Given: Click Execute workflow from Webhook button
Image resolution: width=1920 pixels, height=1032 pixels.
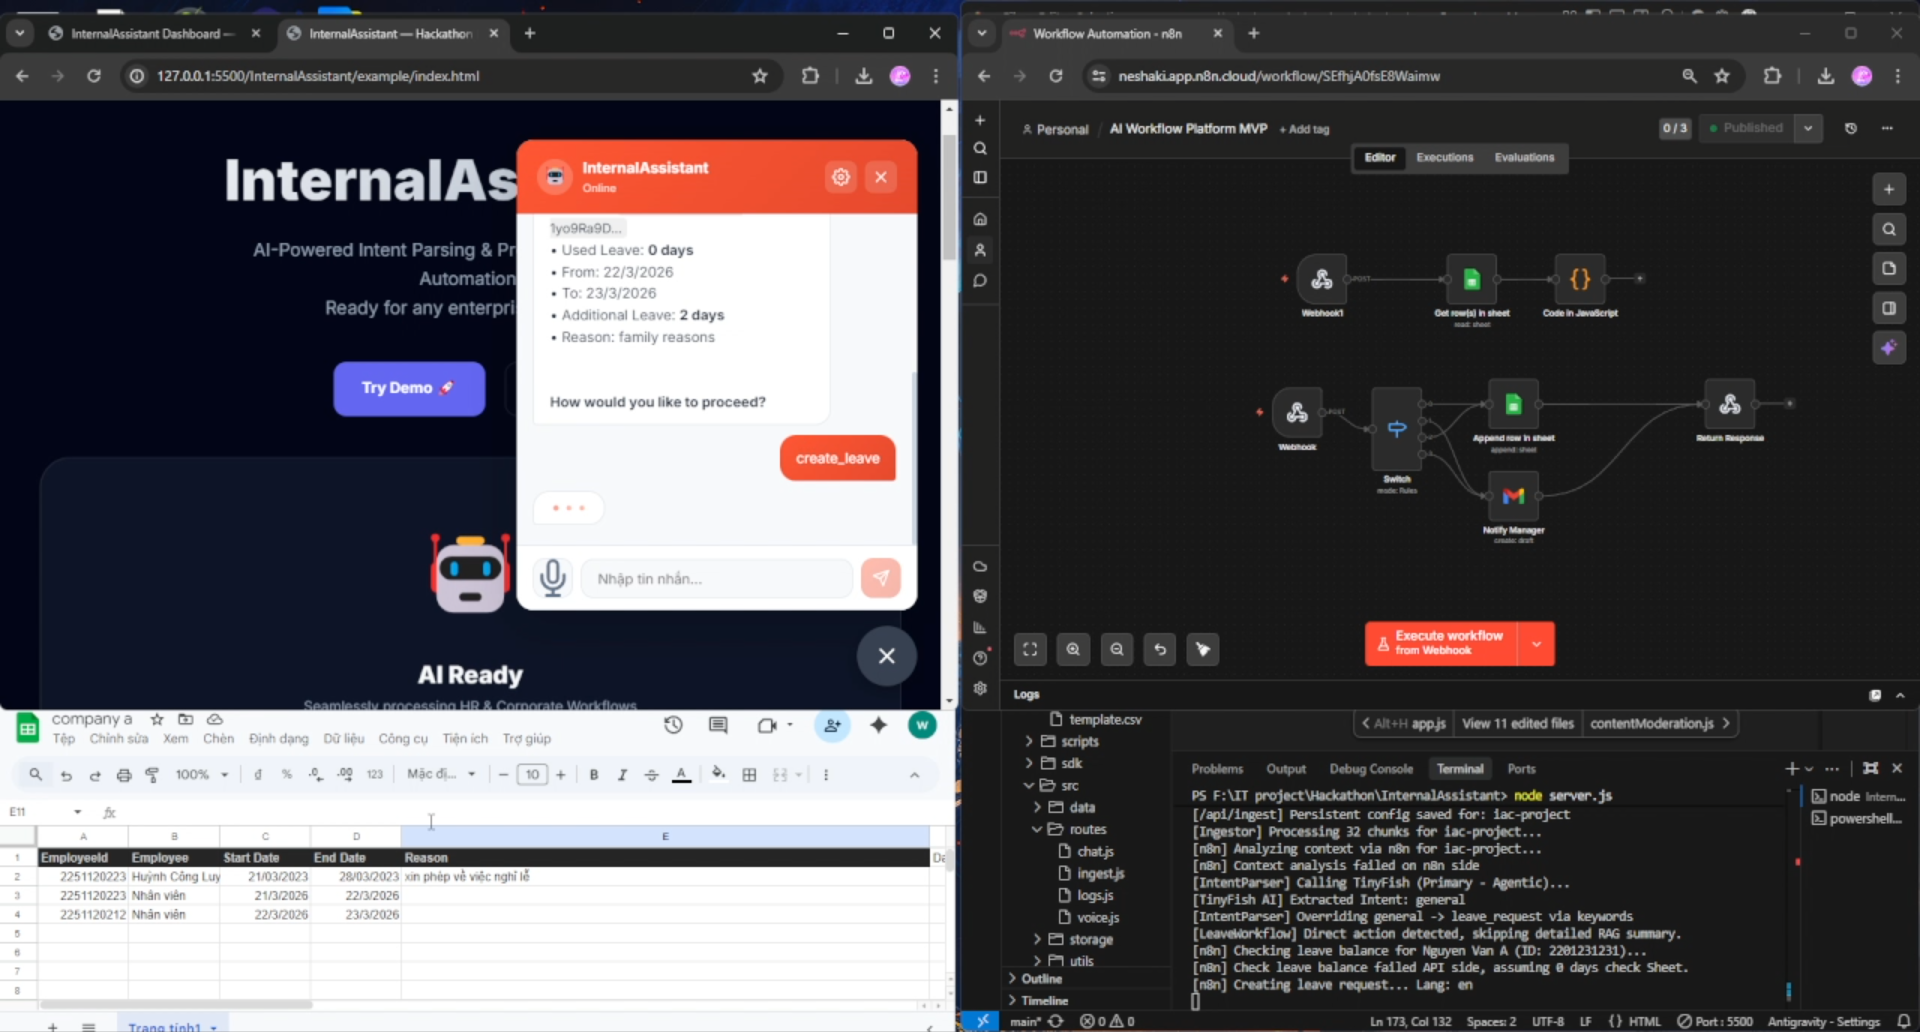Looking at the screenshot, I should [x=1441, y=644].
